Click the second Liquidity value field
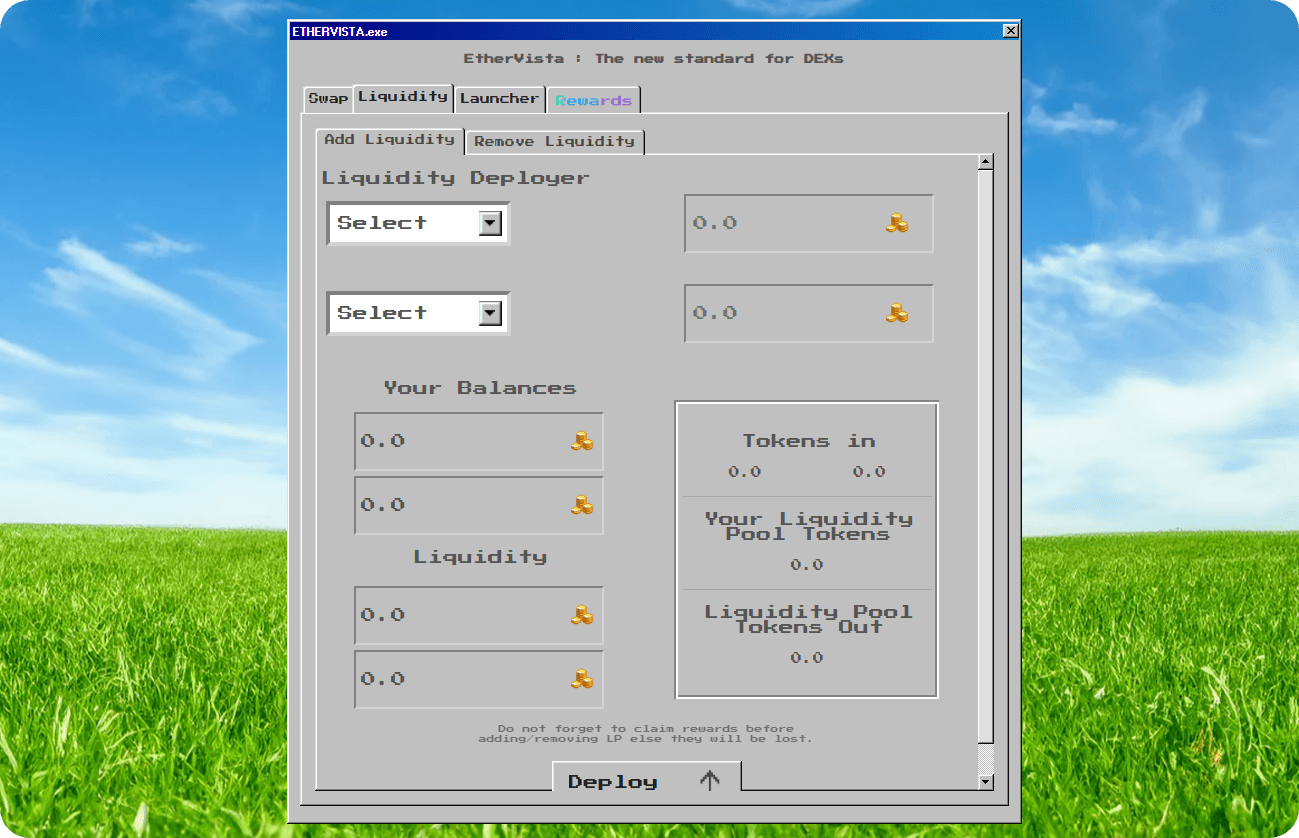The height and width of the screenshot is (838, 1299). point(479,679)
